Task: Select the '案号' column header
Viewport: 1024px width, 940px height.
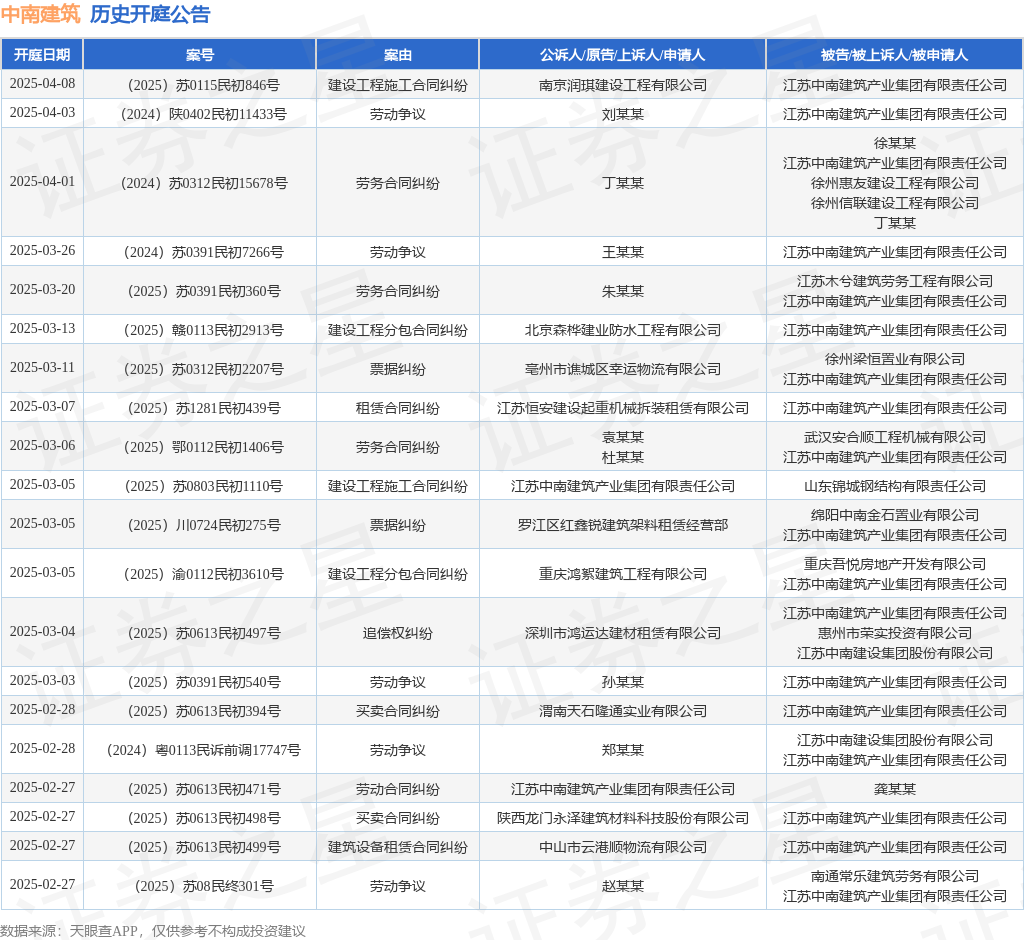Action: point(200,55)
